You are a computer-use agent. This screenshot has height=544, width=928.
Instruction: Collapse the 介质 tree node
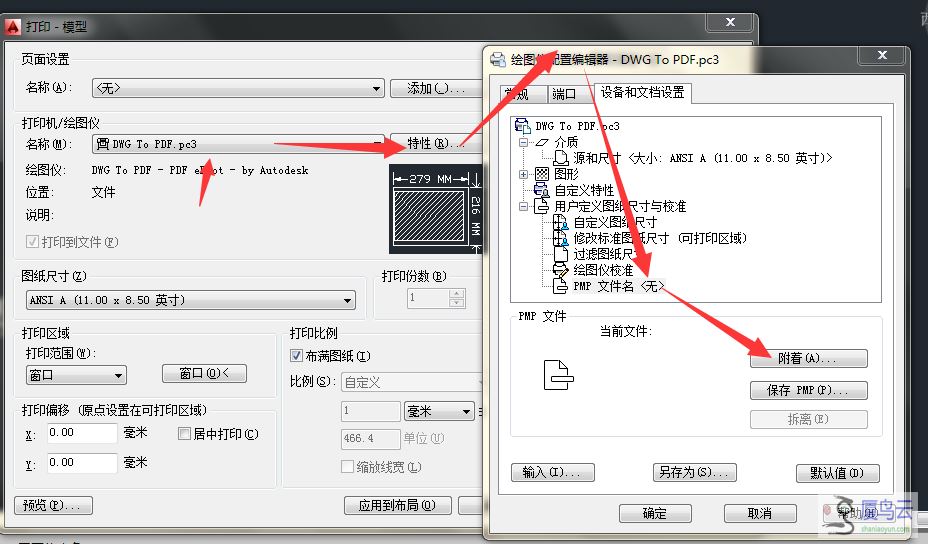(523, 142)
